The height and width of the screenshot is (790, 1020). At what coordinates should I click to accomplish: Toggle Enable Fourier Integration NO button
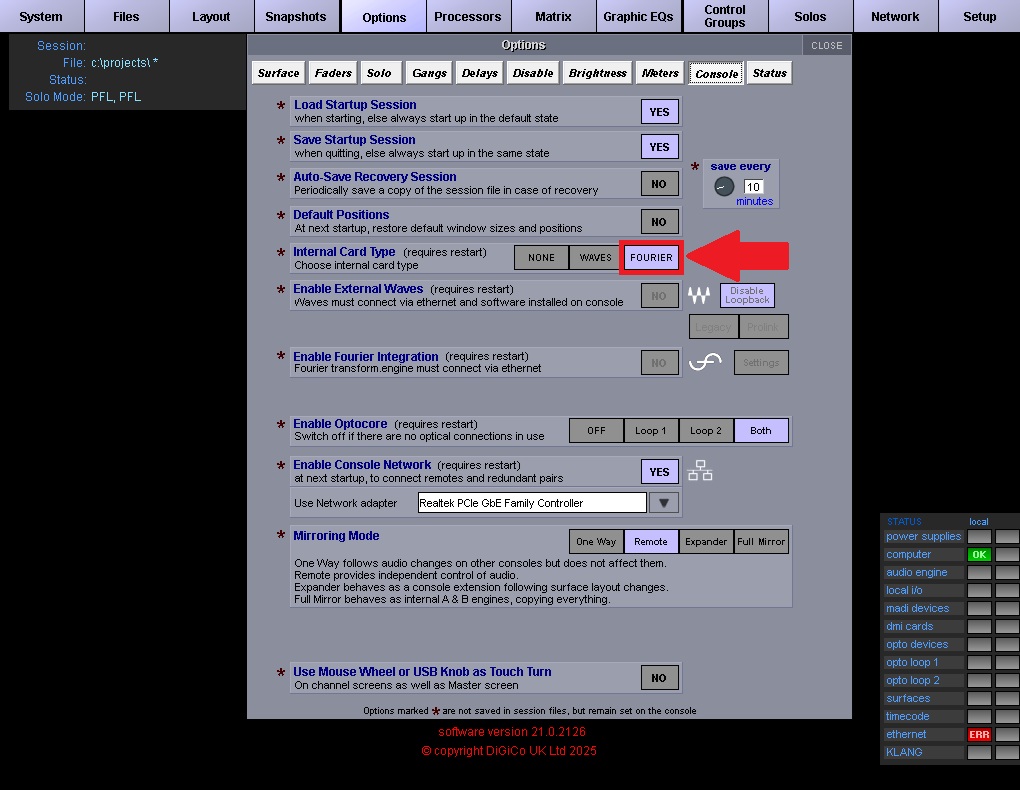(660, 363)
